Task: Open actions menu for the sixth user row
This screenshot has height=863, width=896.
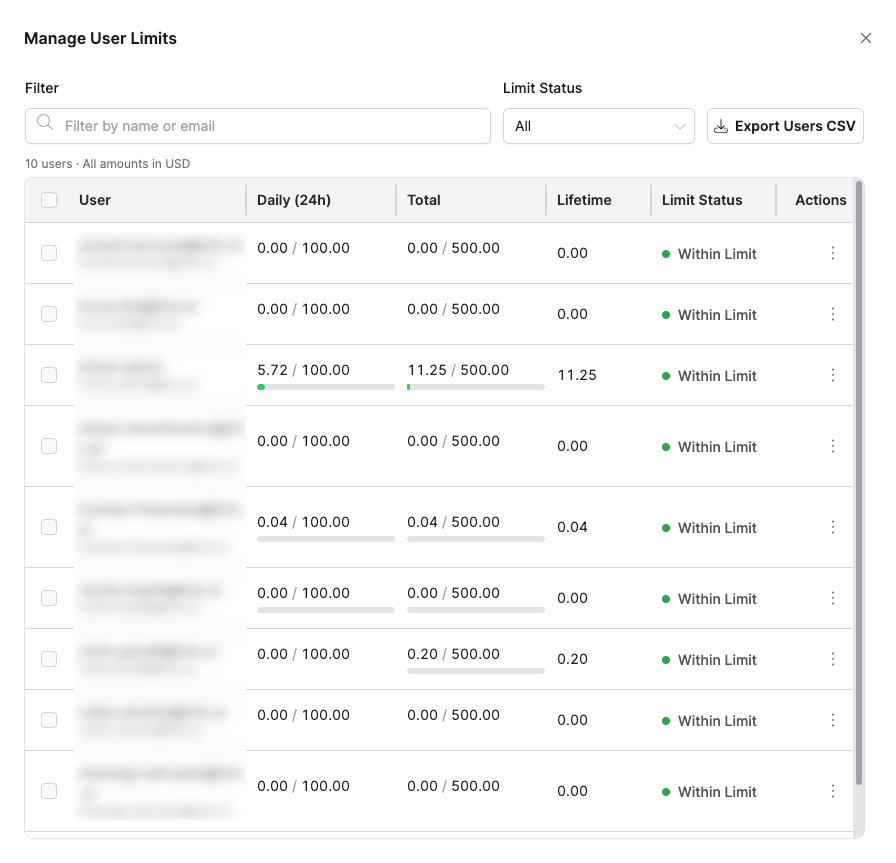Action: [833, 598]
